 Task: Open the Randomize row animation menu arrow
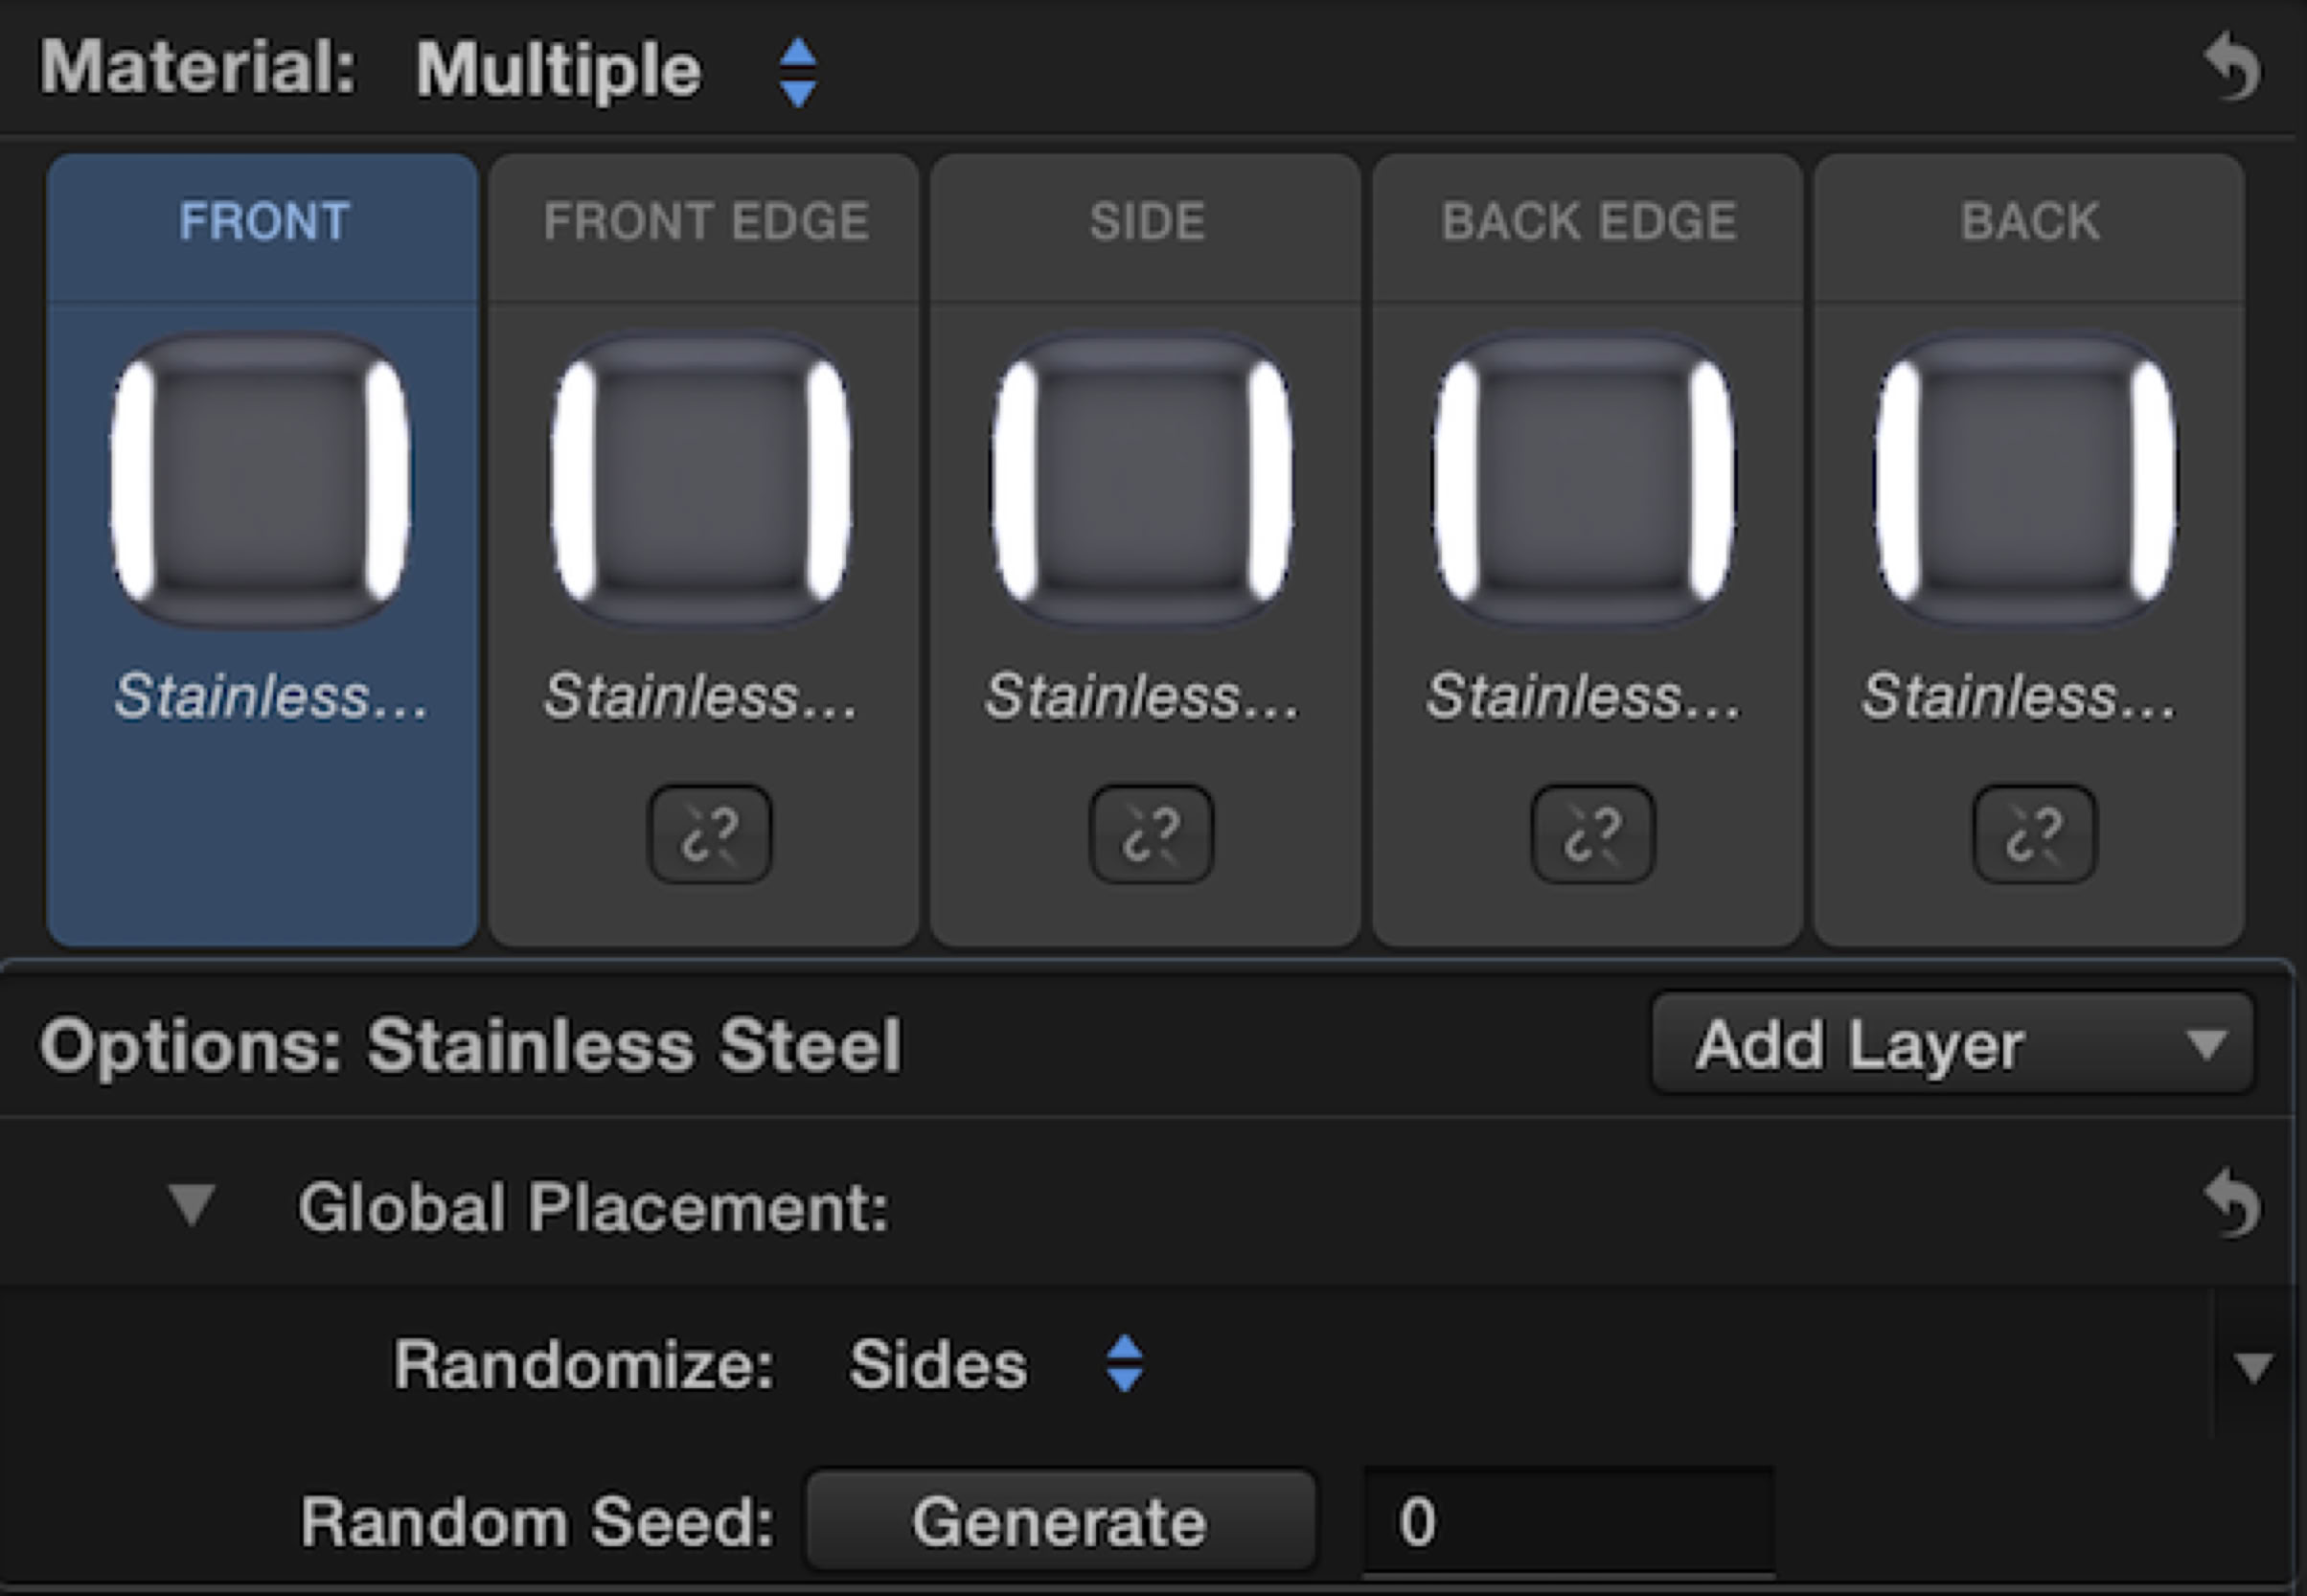tap(2252, 1366)
